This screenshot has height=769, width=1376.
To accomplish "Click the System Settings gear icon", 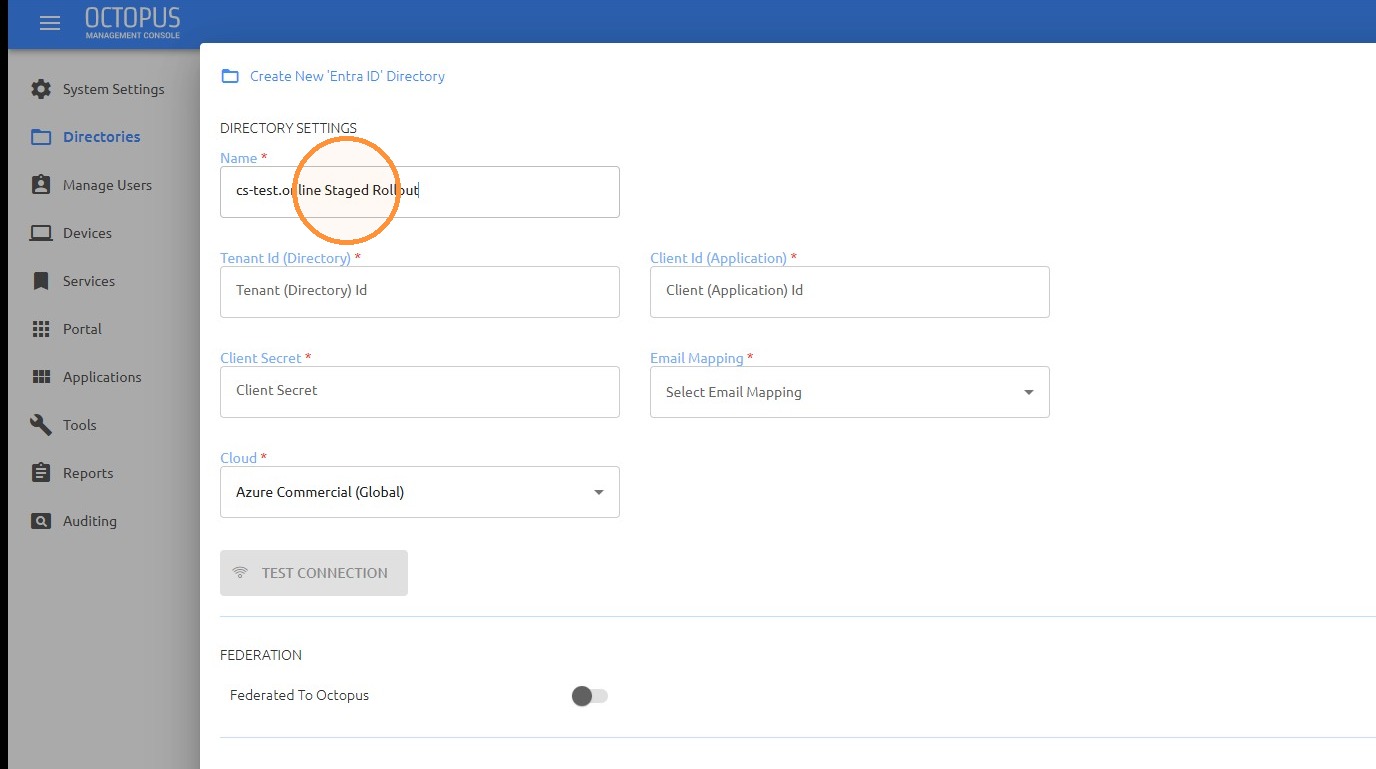I will [41, 89].
